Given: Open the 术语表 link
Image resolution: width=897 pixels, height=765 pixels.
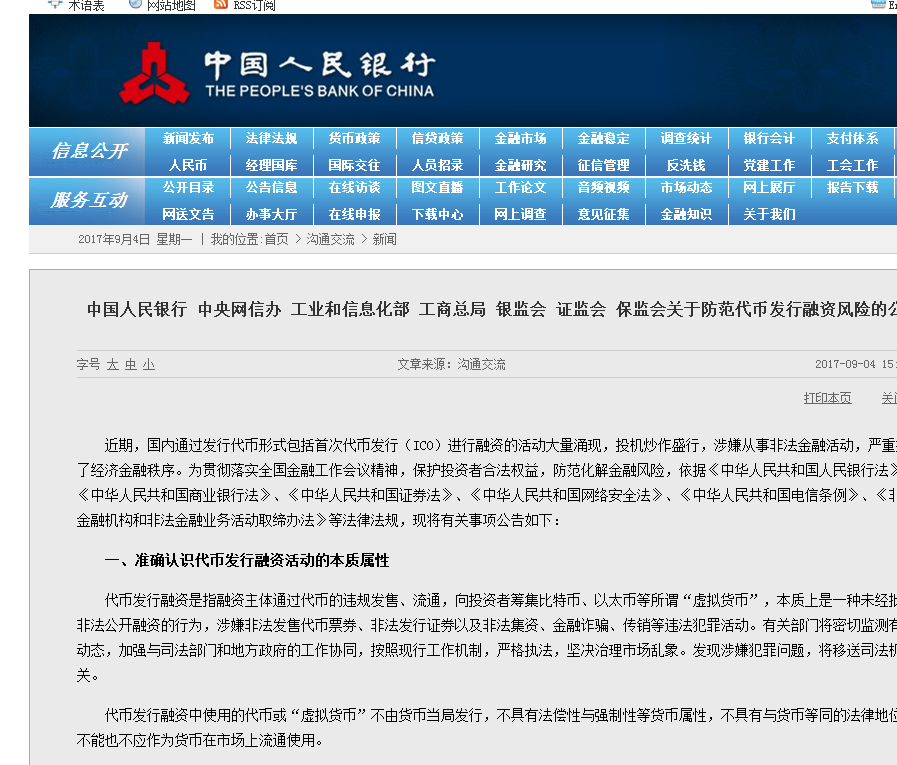Looking at the screenshot, I should pos(86,6).
